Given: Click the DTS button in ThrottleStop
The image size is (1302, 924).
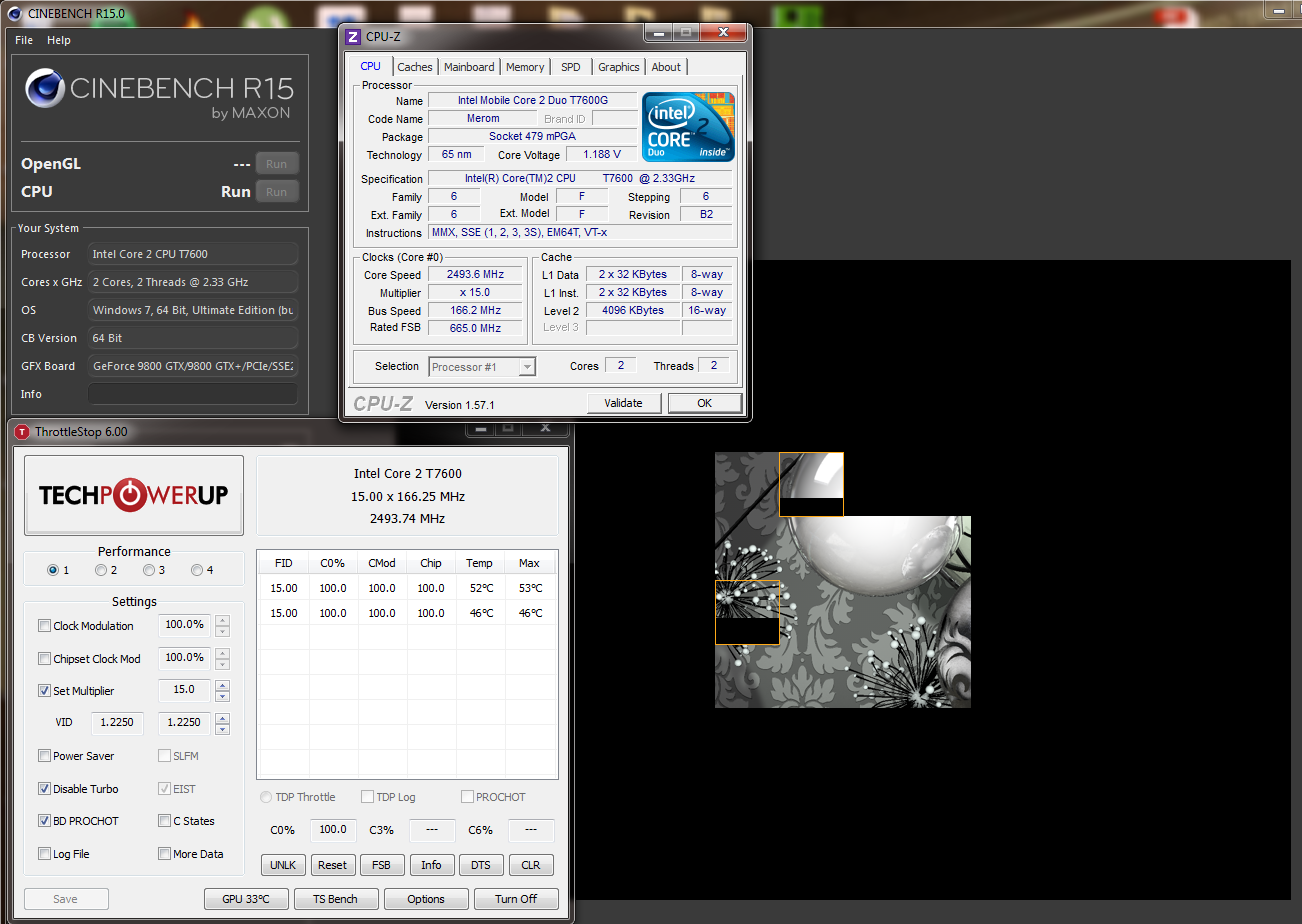Looking at the screenshot, I should (481, 865).
